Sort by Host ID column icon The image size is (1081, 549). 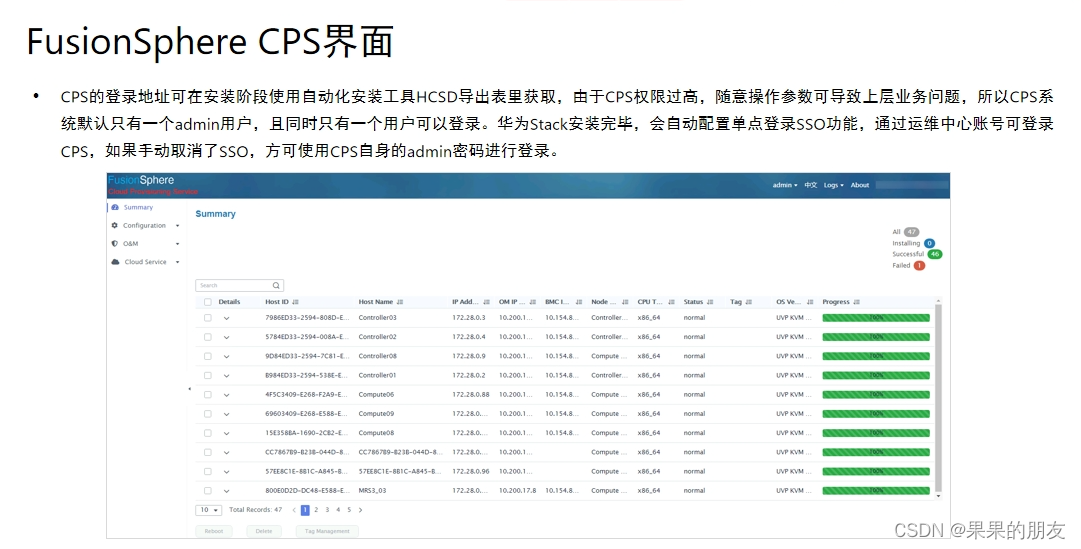coord(296,302)
